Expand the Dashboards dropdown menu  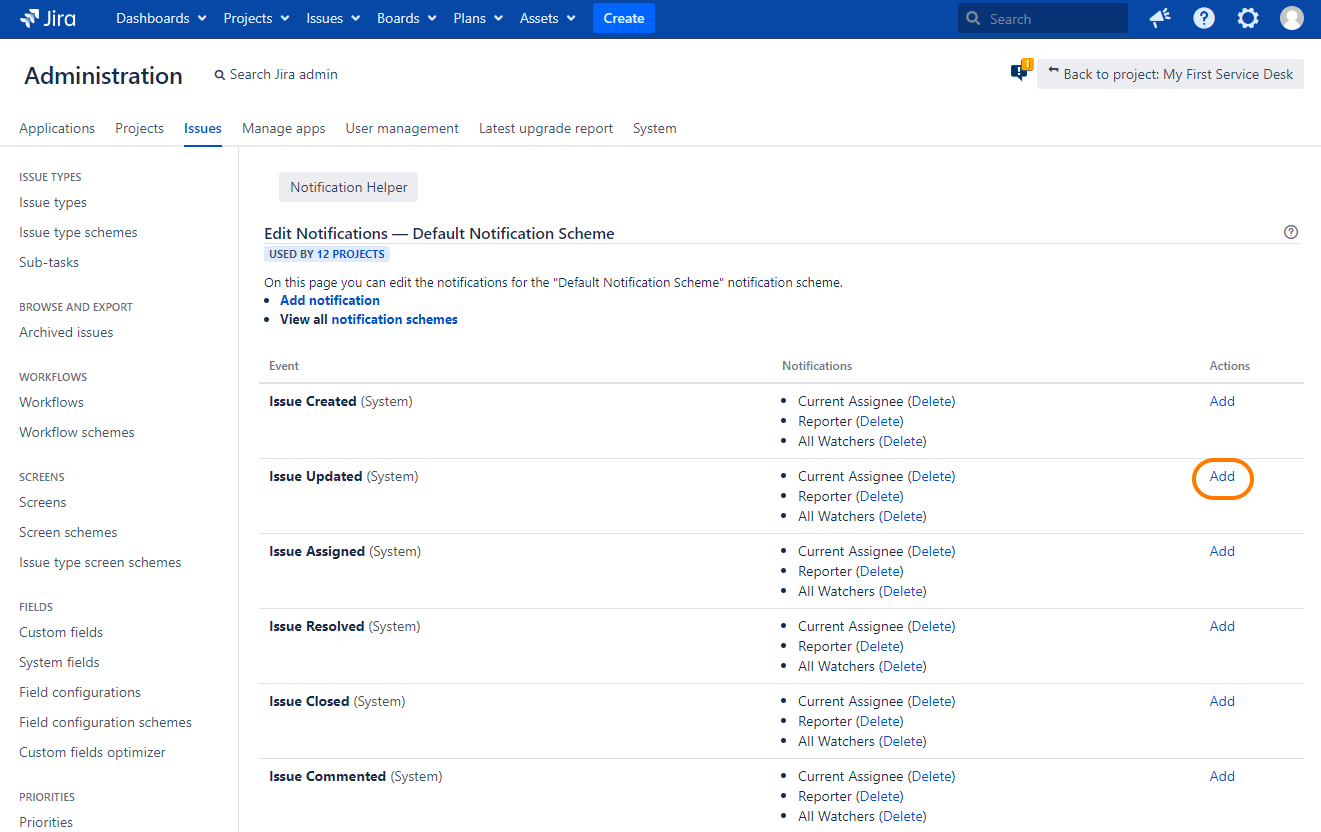tap(161, 18)
